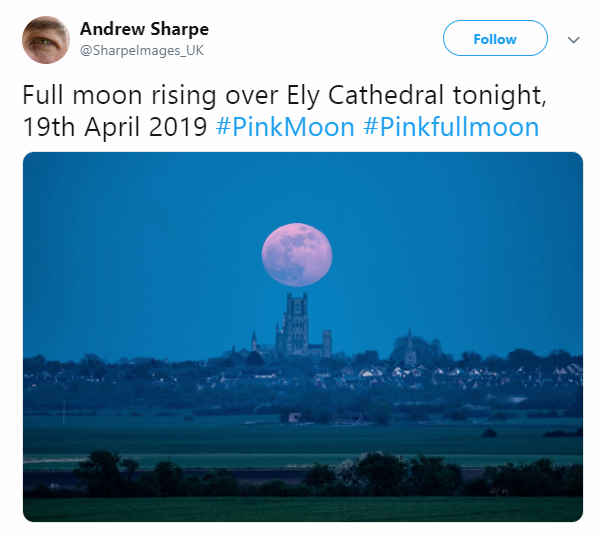Open the Ely Cathedral moon photo
The image size is (605, 537).
pyautogui.click(x=303, y=337)
